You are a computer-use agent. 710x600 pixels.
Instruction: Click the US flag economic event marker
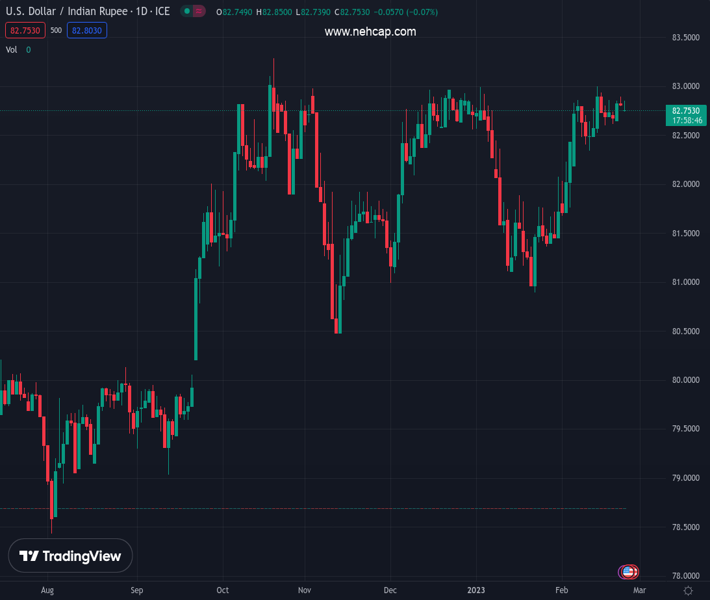[628, 572]
